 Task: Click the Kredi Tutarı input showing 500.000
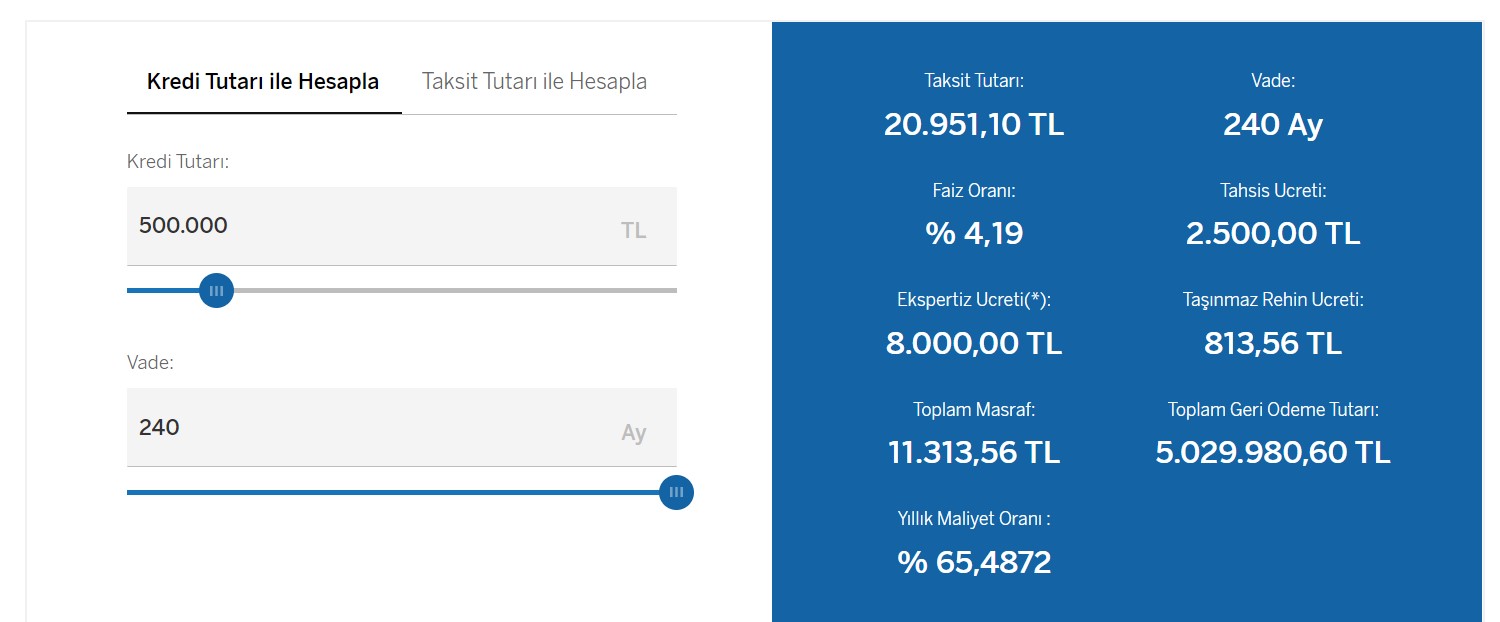(401, 226)
